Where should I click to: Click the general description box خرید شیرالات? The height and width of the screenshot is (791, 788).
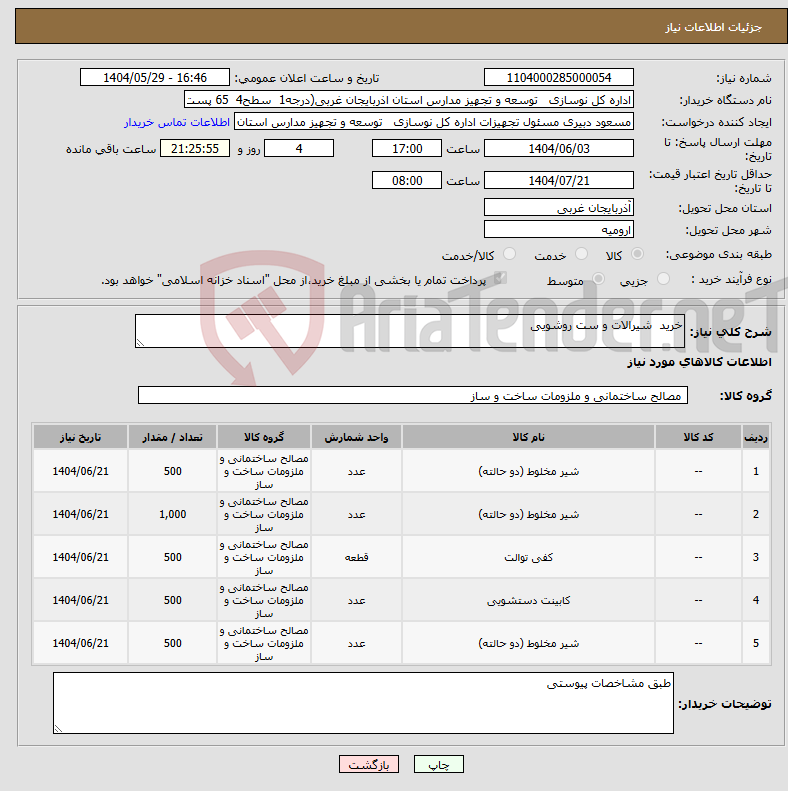tap(410, 331)
